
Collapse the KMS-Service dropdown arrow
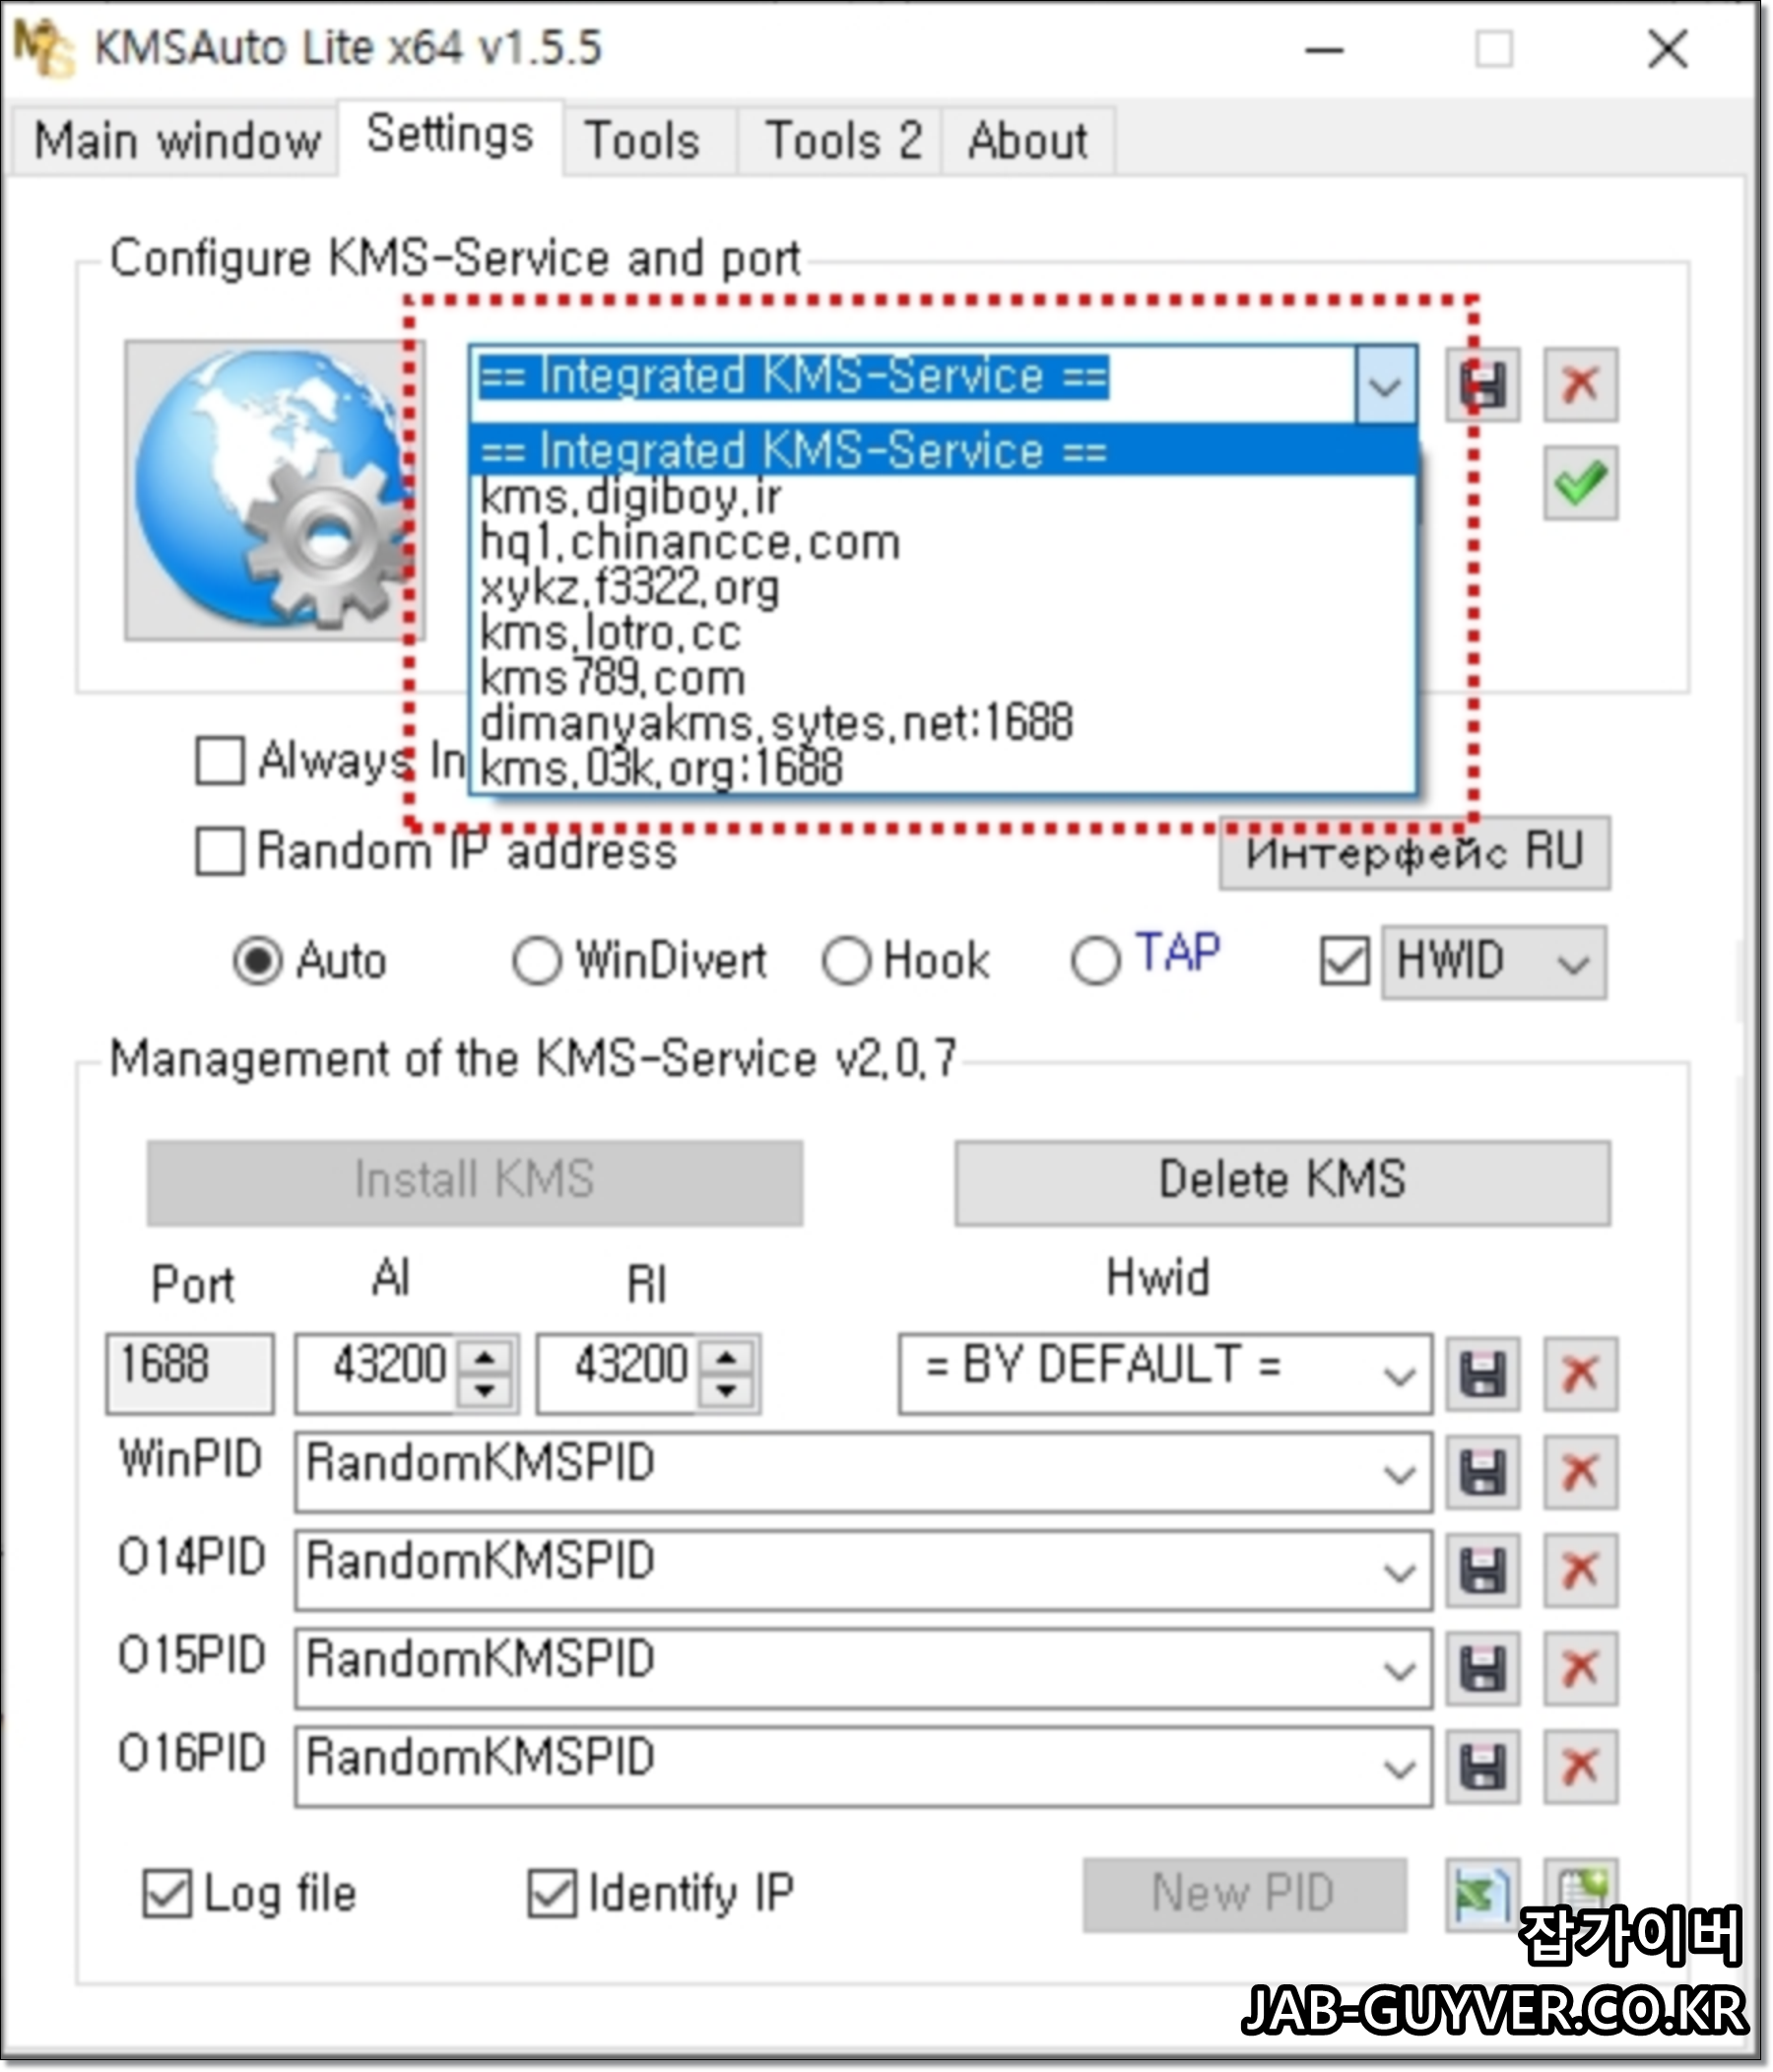[1386, 385]
